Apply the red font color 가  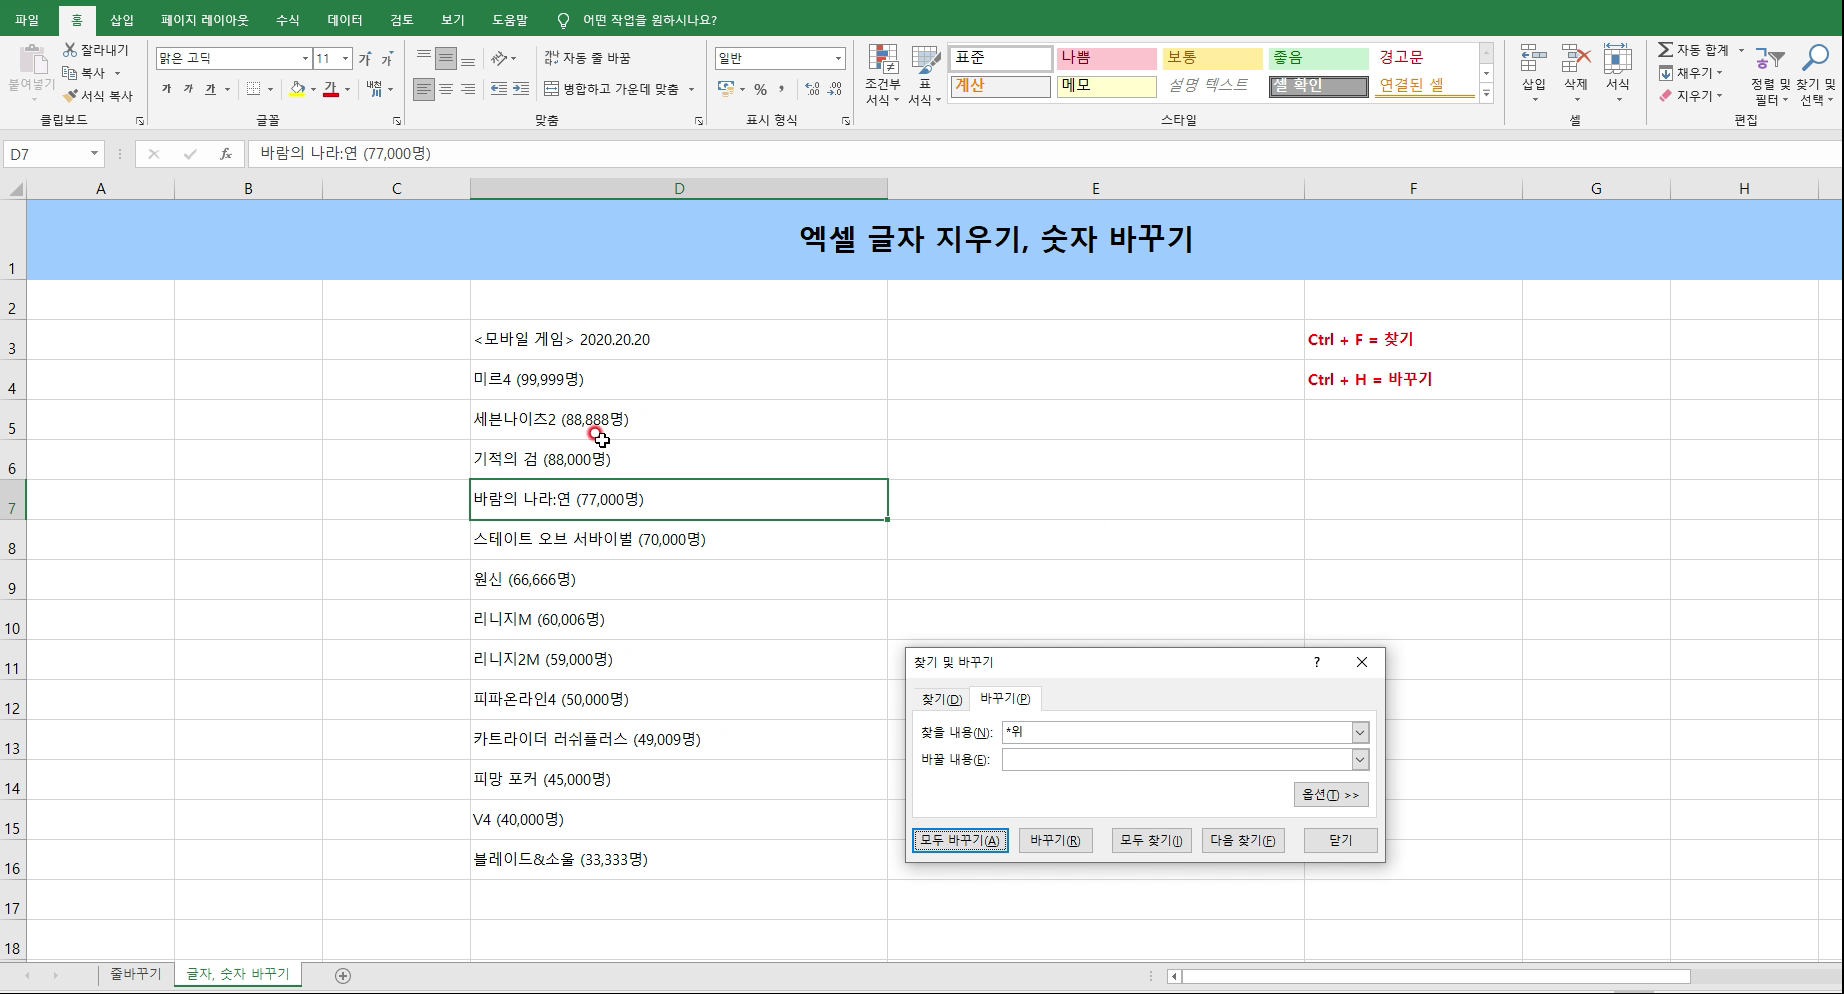(x=331, y=89)
